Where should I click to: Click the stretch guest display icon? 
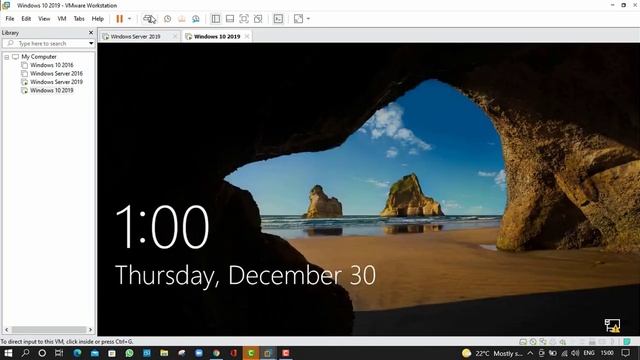[298, 19]
